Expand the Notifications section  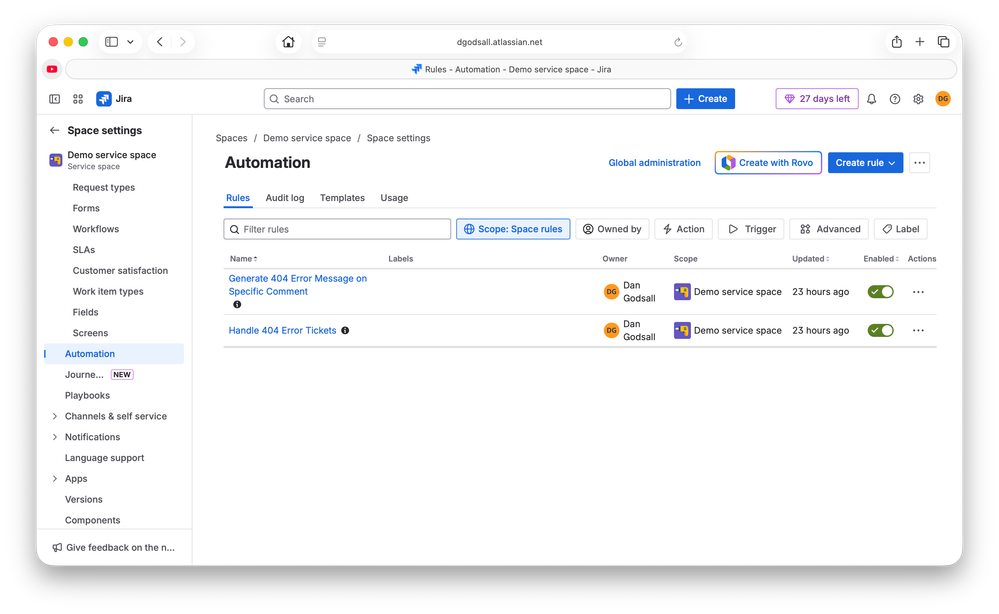pyautogui.click(x=55, y=437)
